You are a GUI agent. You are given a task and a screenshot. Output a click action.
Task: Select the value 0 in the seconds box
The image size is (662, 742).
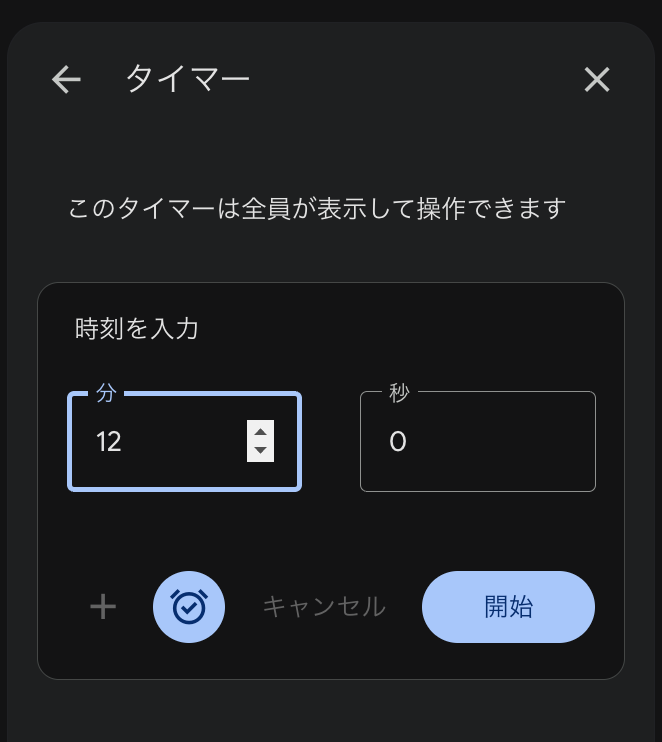pos(397,442)
